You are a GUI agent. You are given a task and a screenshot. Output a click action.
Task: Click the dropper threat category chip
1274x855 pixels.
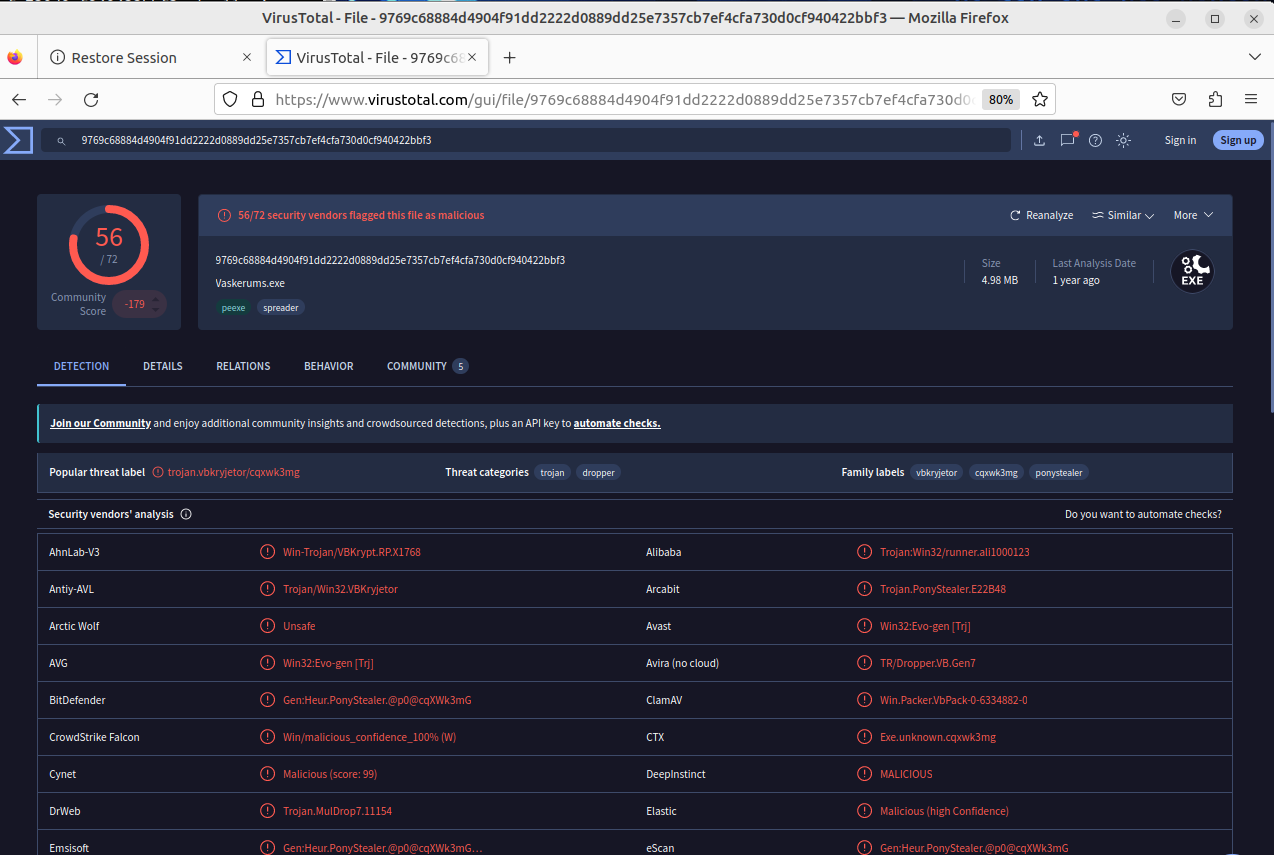point(598,472)
